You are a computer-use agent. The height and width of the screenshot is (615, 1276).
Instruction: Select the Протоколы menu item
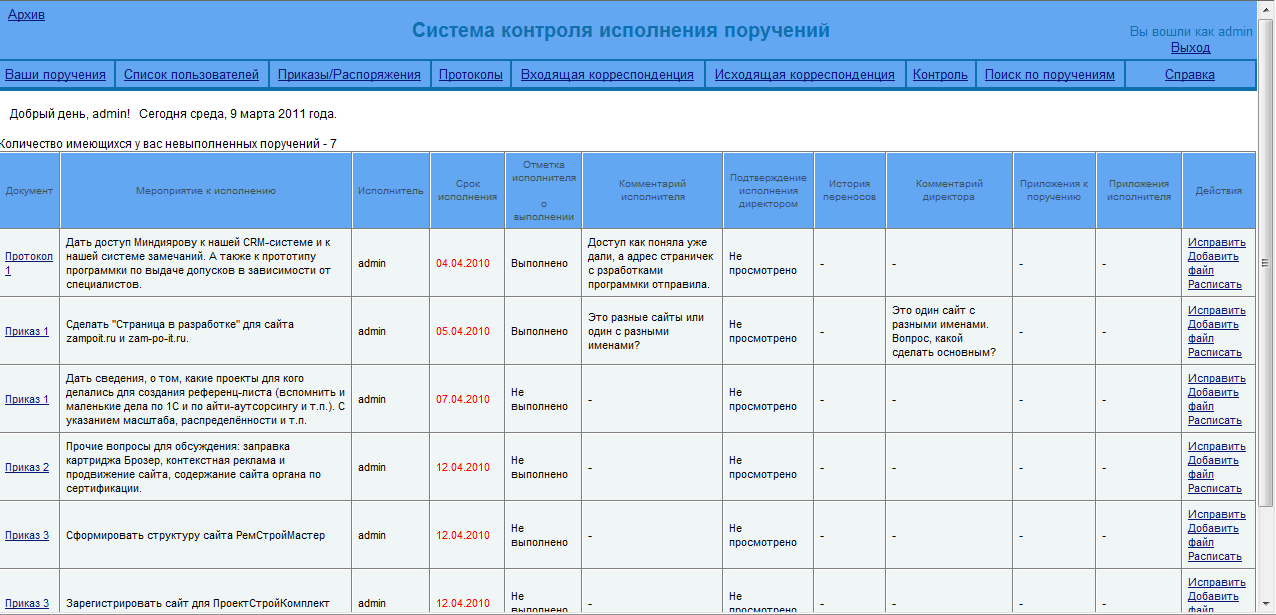(470, 74)
